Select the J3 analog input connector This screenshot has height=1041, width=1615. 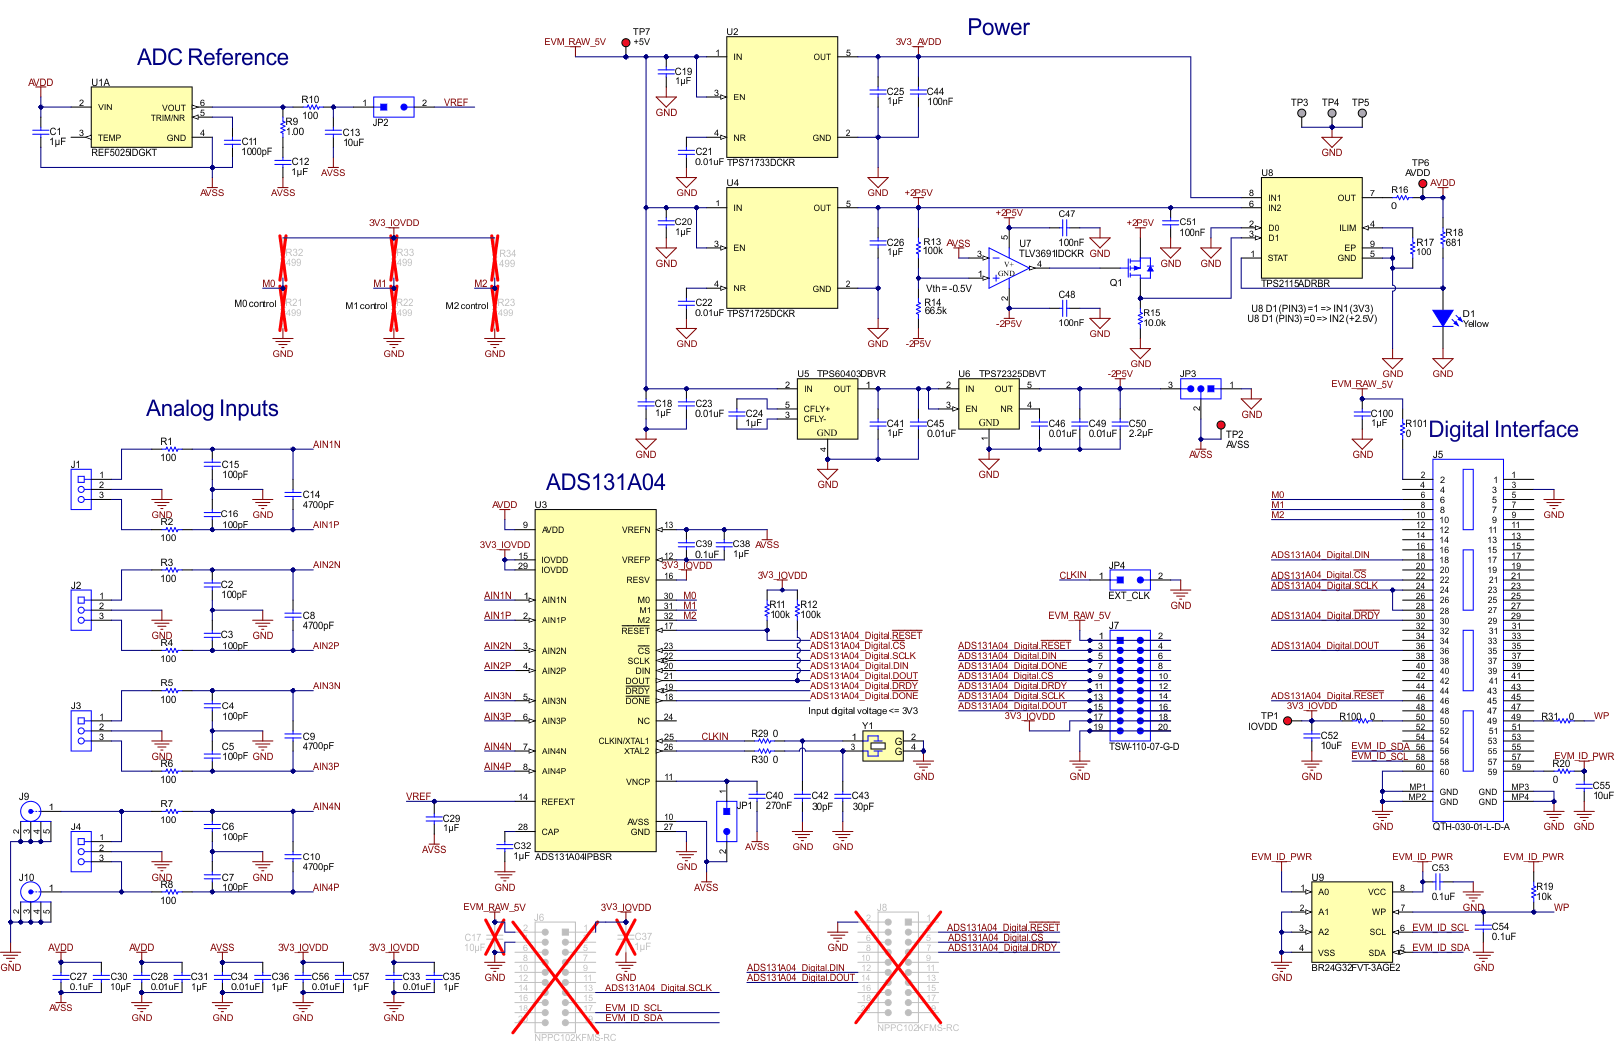click(x=80, y=731)
